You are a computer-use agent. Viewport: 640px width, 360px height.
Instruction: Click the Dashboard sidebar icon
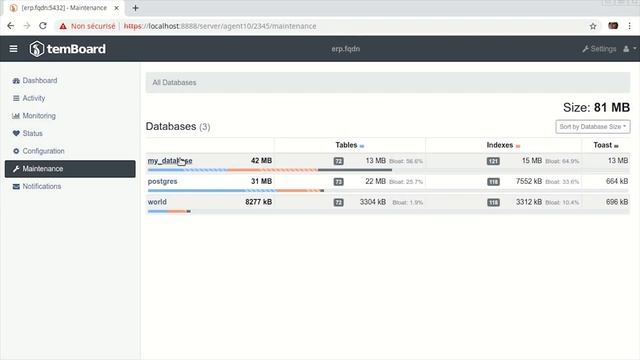click(x=16, y=80)
